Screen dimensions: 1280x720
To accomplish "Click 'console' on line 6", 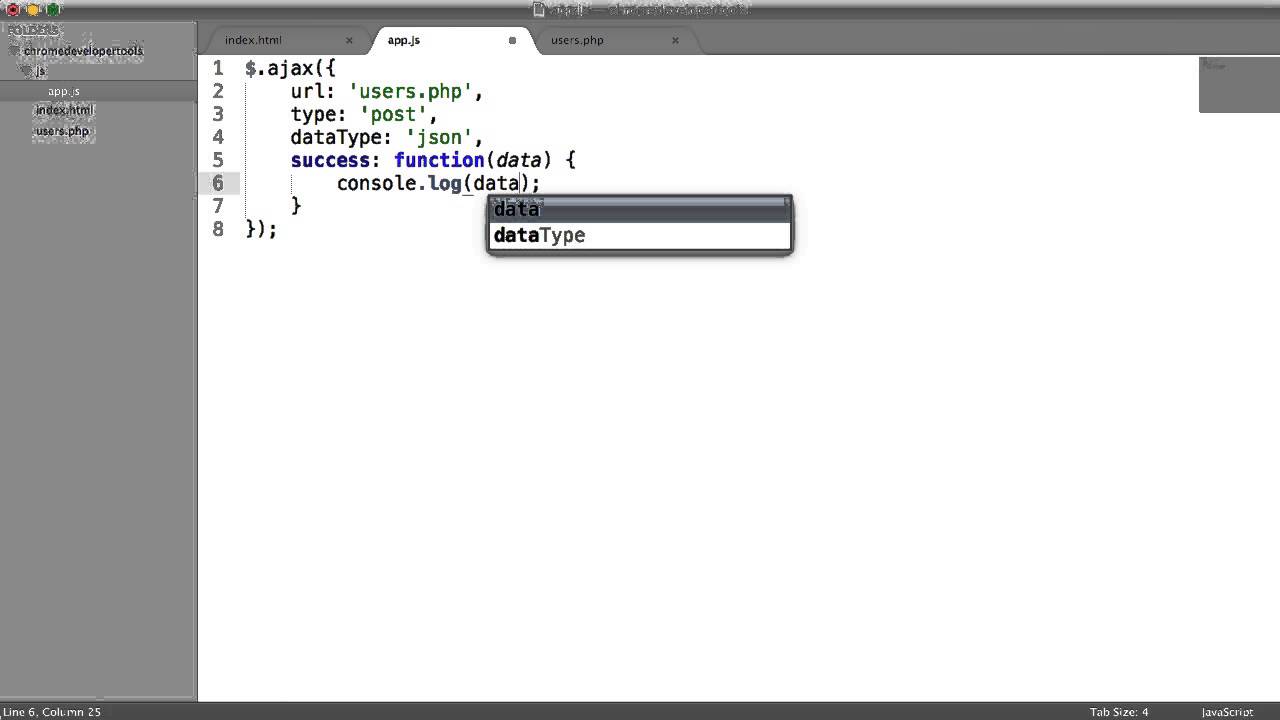I will pos(376,183).
